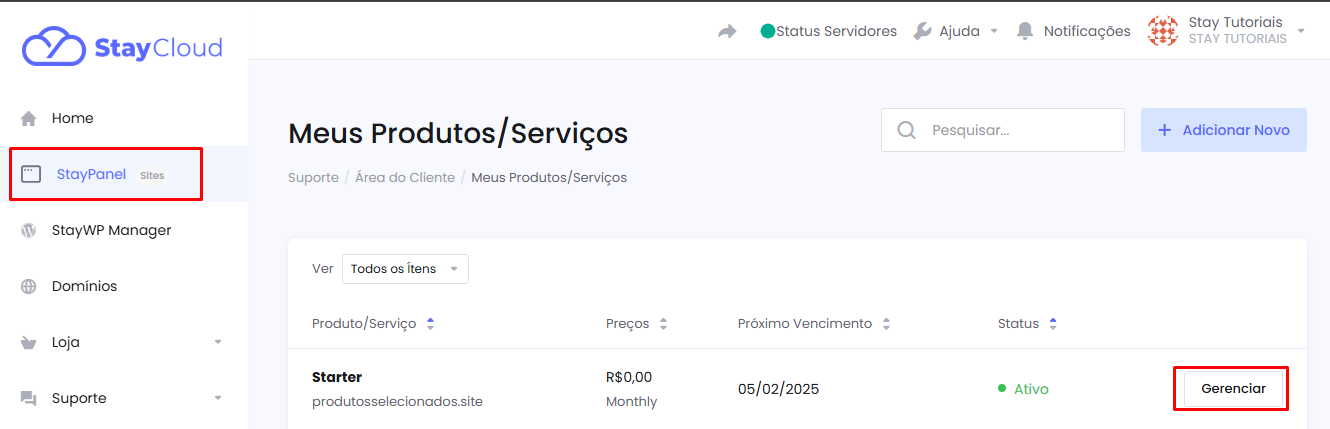Select the StayPanel window icon
The image size is (1330, 429).
[x=31, y=174]
